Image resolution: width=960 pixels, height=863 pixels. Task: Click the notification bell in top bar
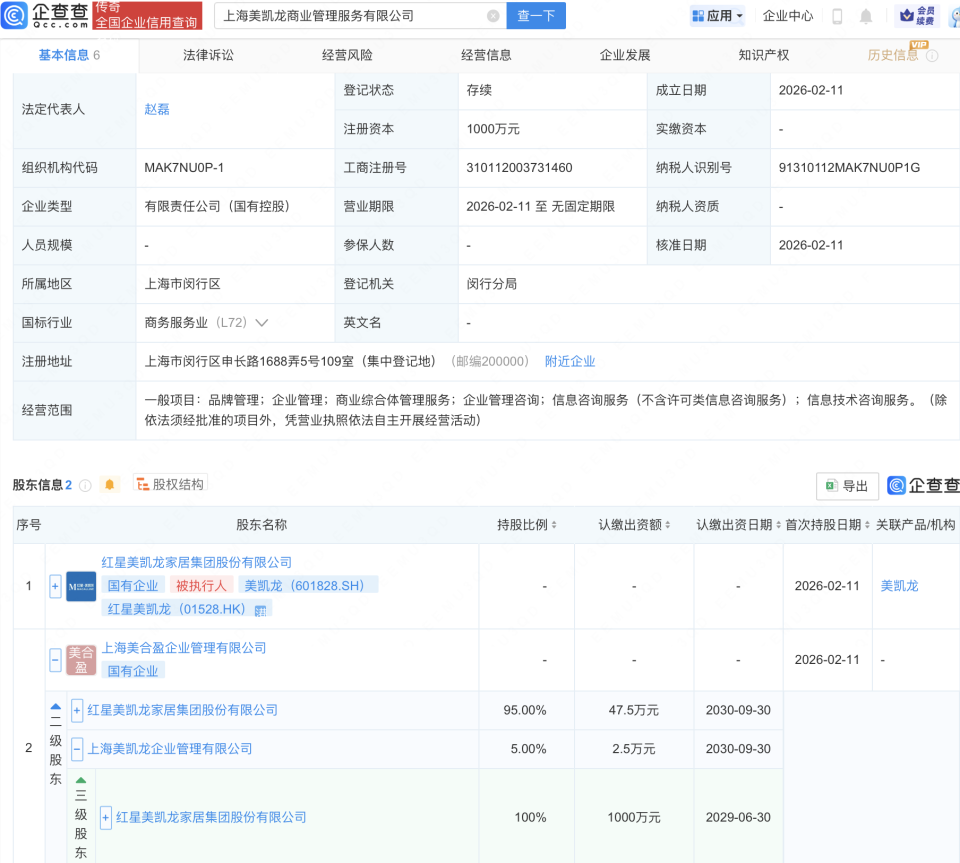[866, 16]
